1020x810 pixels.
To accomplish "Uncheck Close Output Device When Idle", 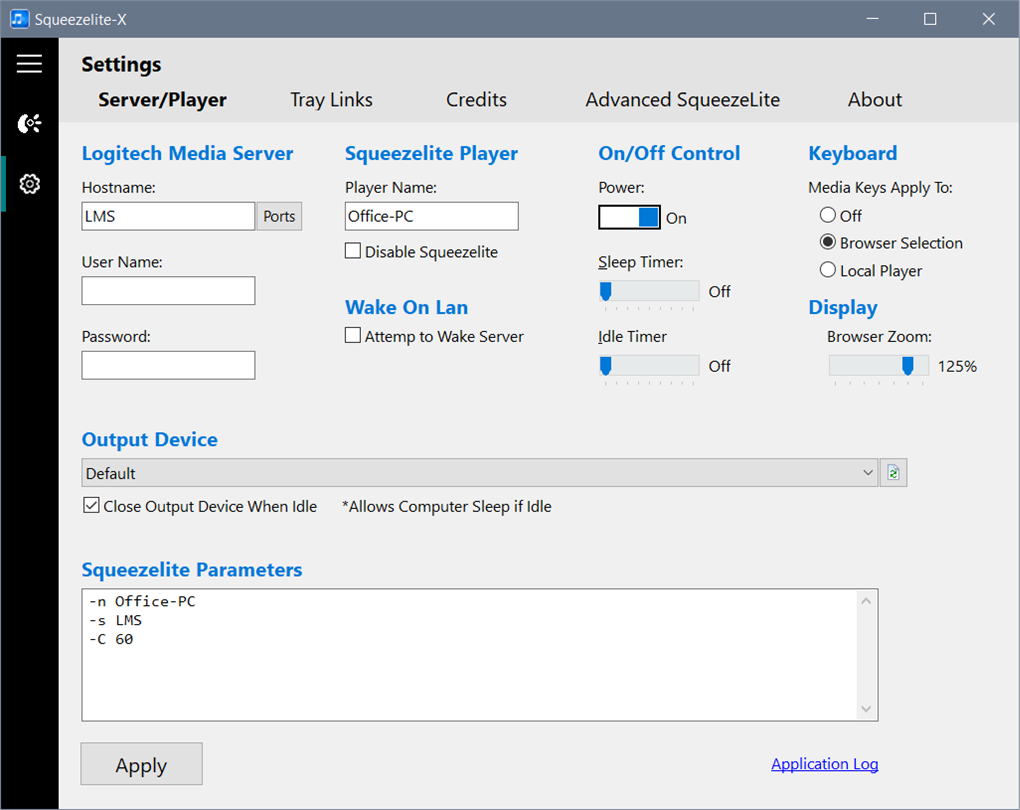I will coord(92,506).
